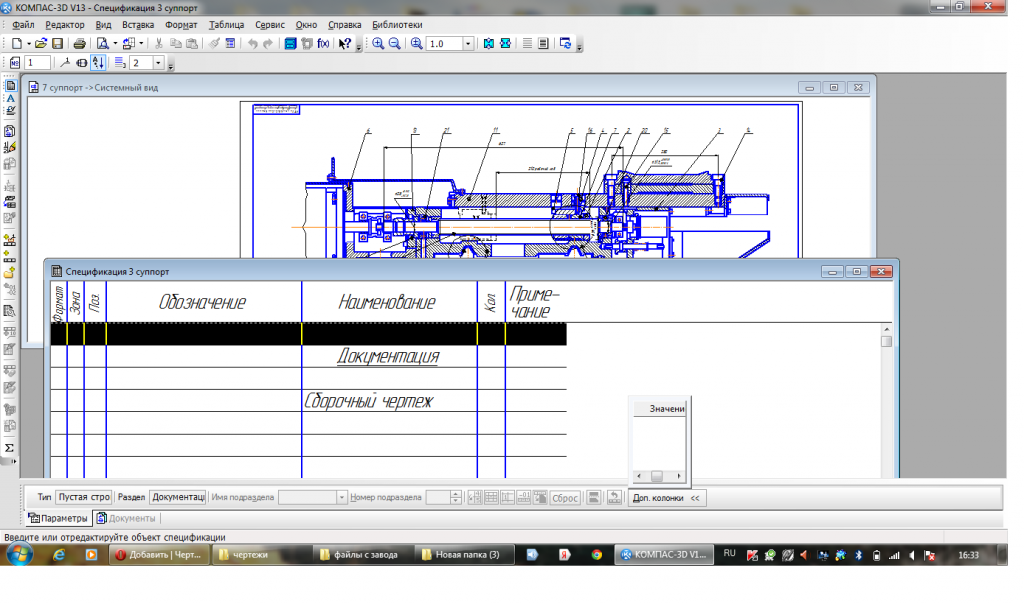Expand the dropdown for value 2 in second toolbar

pos(158,63)
